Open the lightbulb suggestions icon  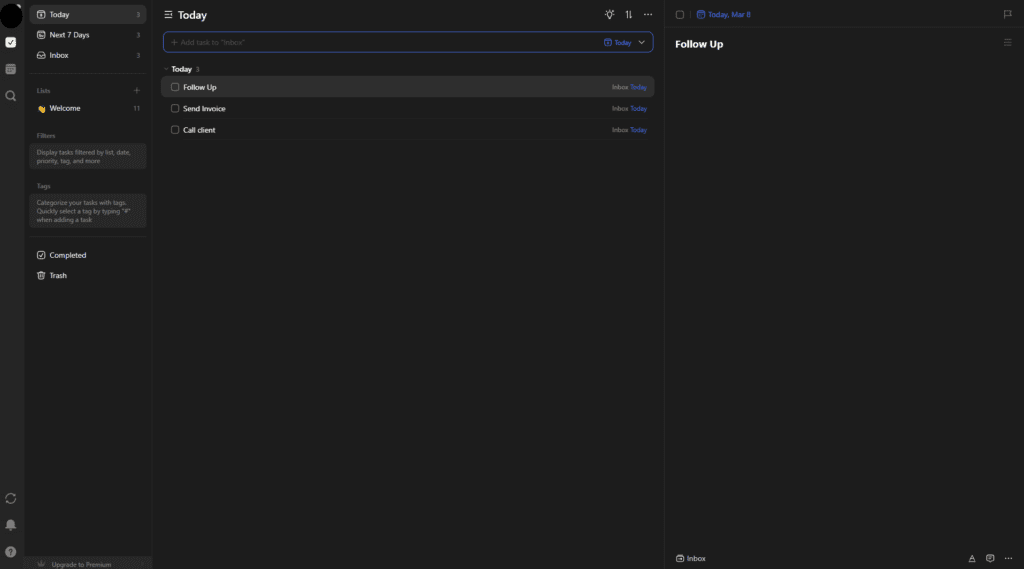point(609,14)
